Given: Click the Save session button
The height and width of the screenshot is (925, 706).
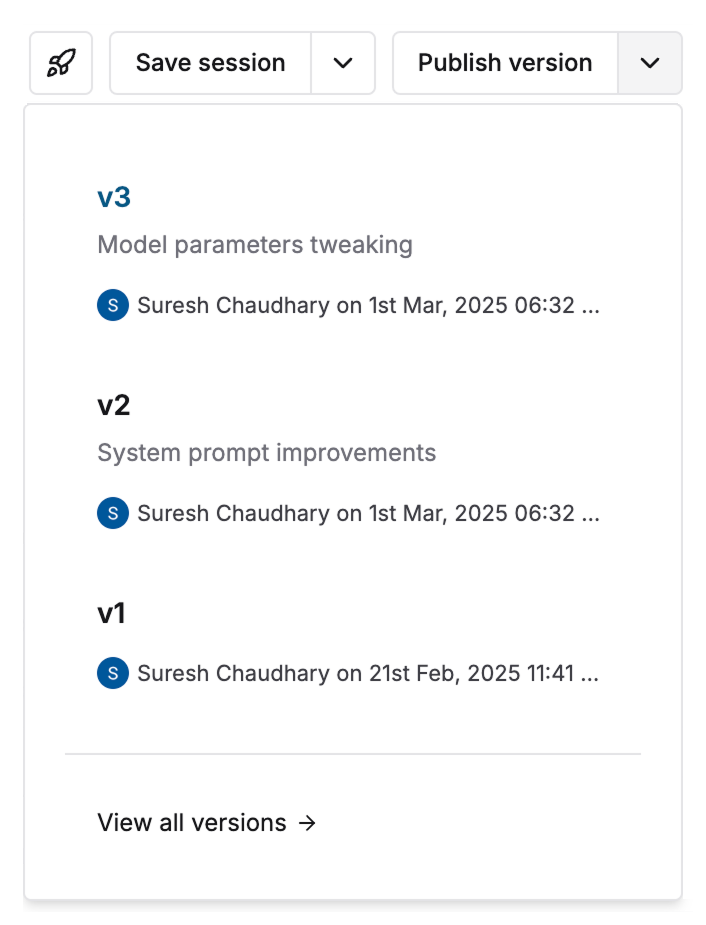Looking at the screenshot, I should pyautogui.click(x=211, y=63).
